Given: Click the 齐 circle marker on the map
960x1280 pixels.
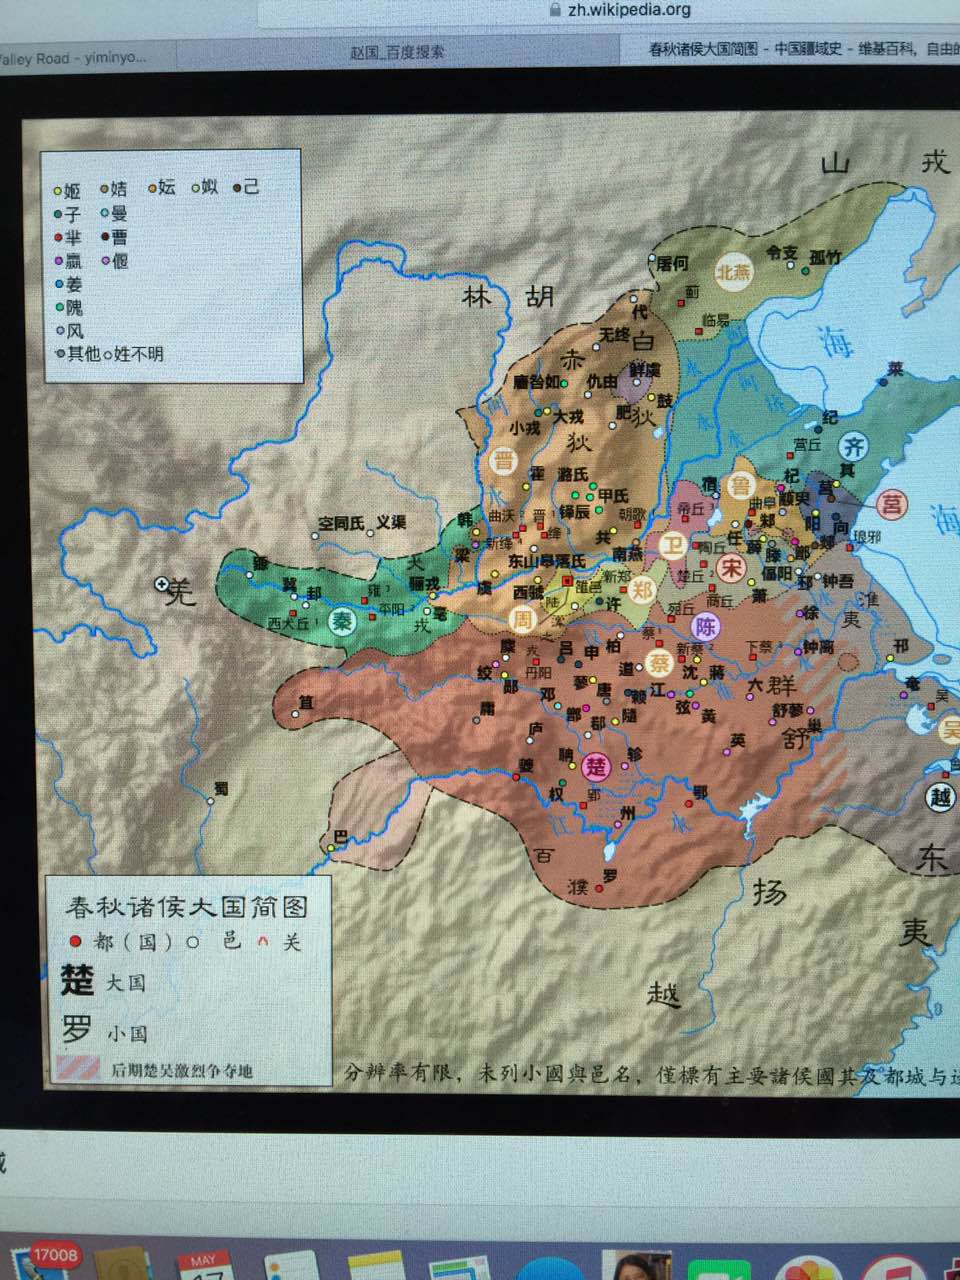Looking at the screenshot, I should (853, 446).
